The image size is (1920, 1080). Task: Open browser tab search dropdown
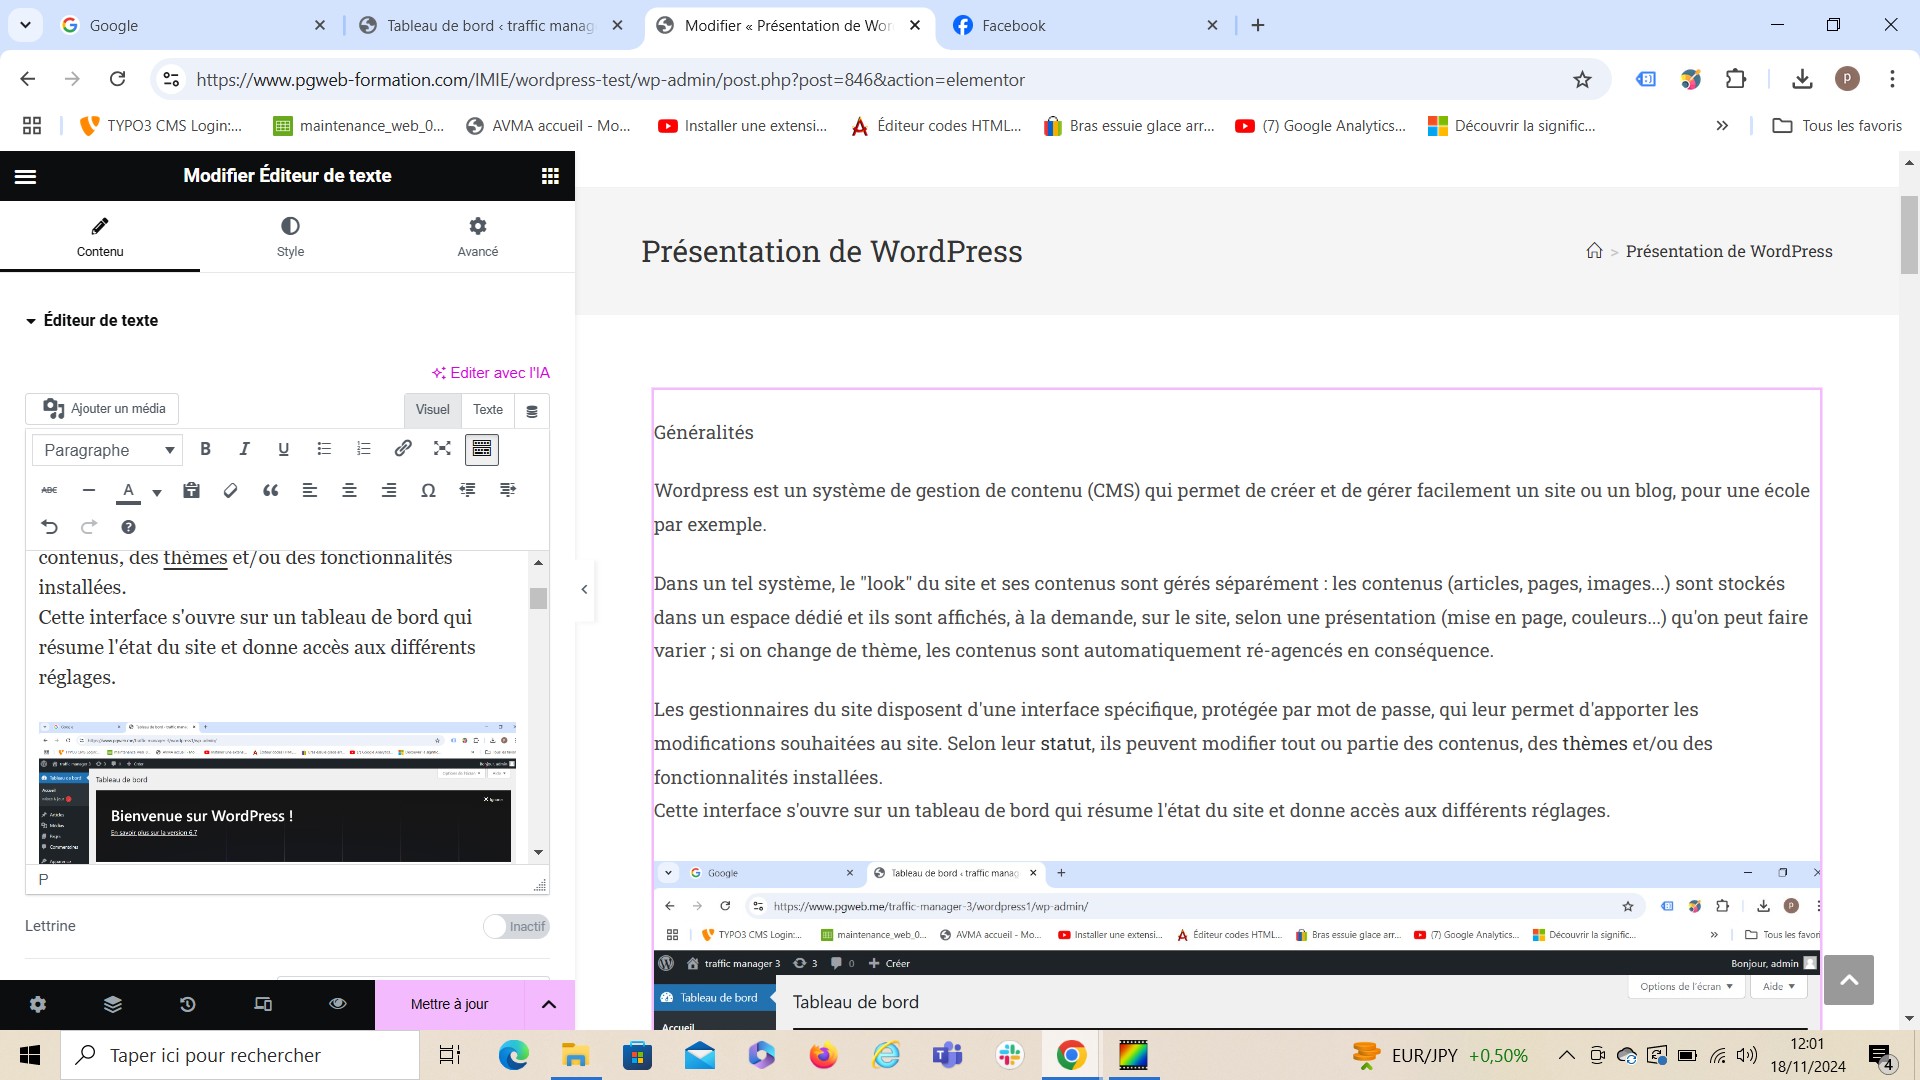pos(25,25)
